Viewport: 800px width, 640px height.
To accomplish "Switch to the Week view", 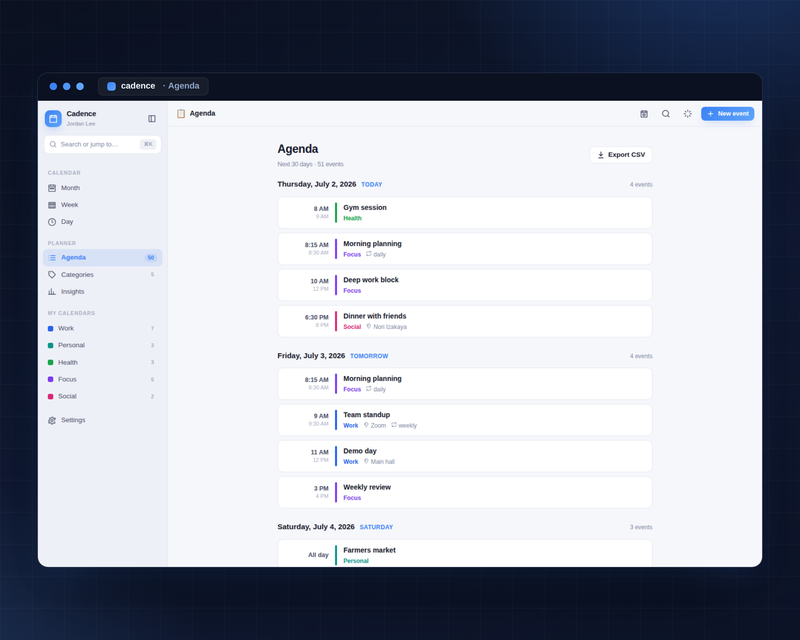I will tap(103, 205).
